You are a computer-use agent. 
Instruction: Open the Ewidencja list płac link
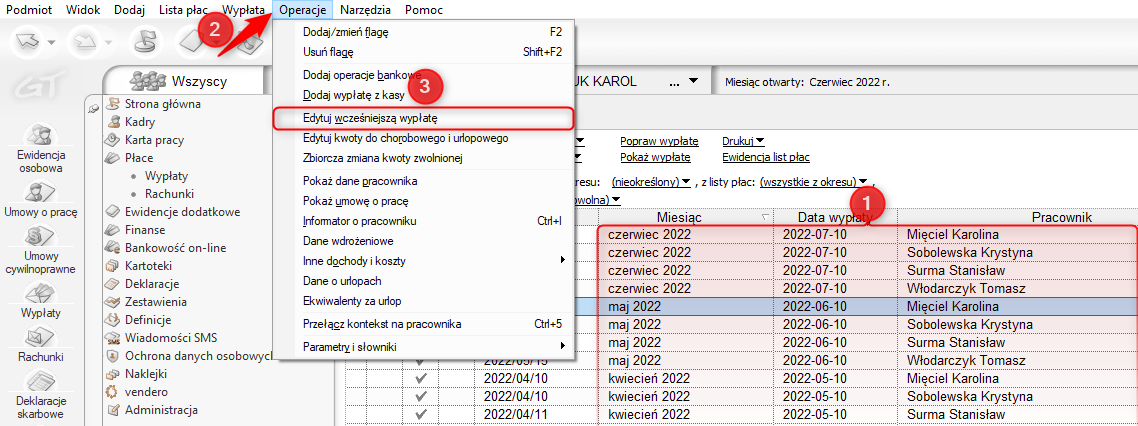coord(765,157)
